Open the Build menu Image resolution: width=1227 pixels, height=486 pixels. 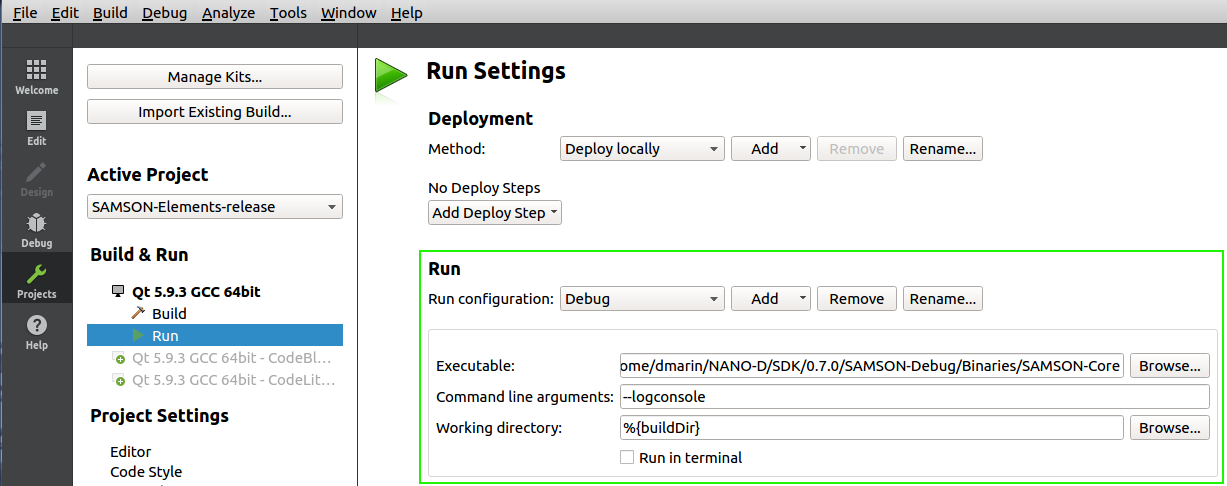[110, 13]
